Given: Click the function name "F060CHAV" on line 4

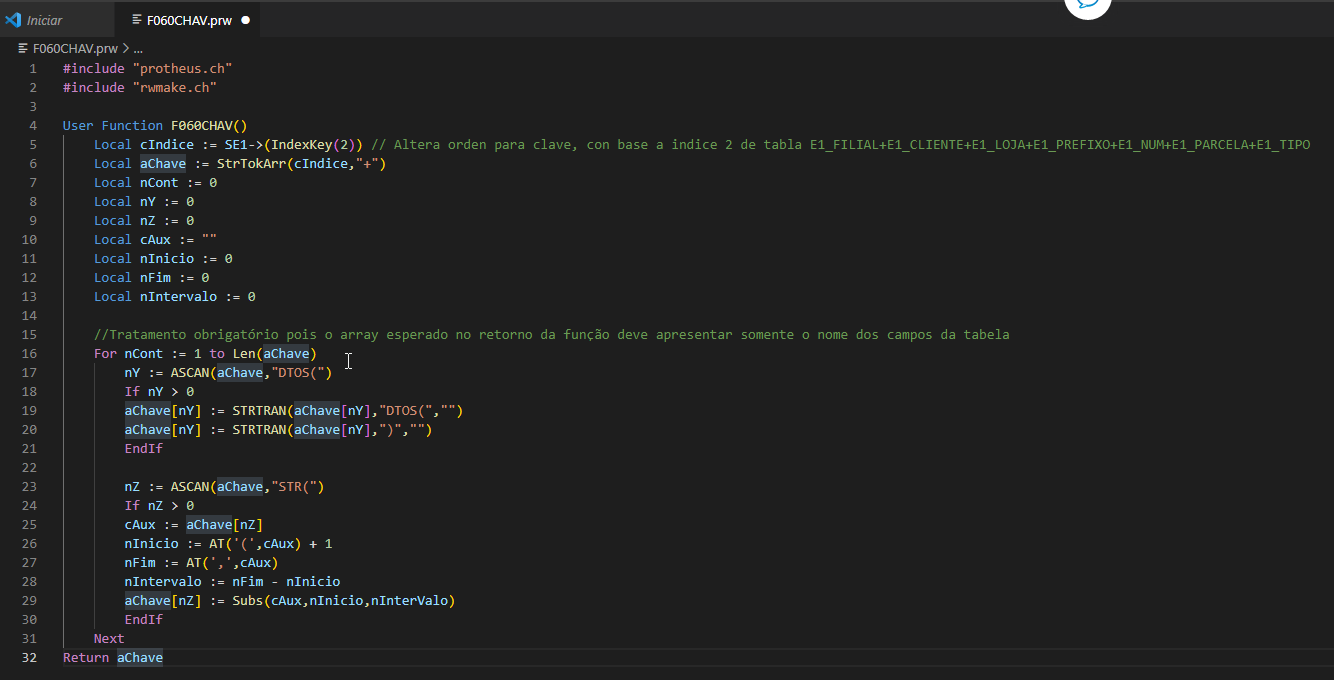Looking at the screenshot, I should 201,125.
